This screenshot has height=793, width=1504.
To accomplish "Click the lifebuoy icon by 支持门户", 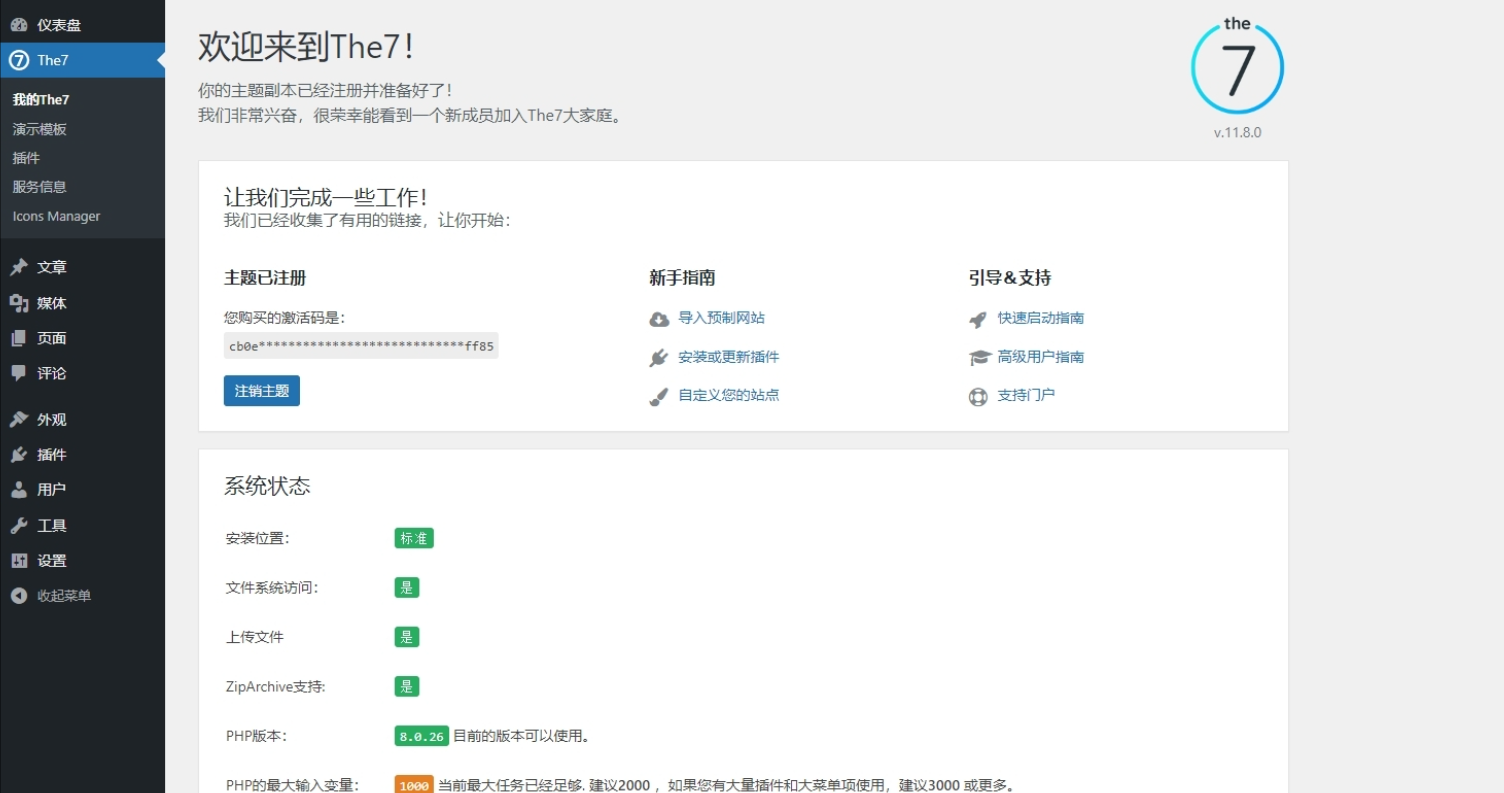I will [978, 396].
